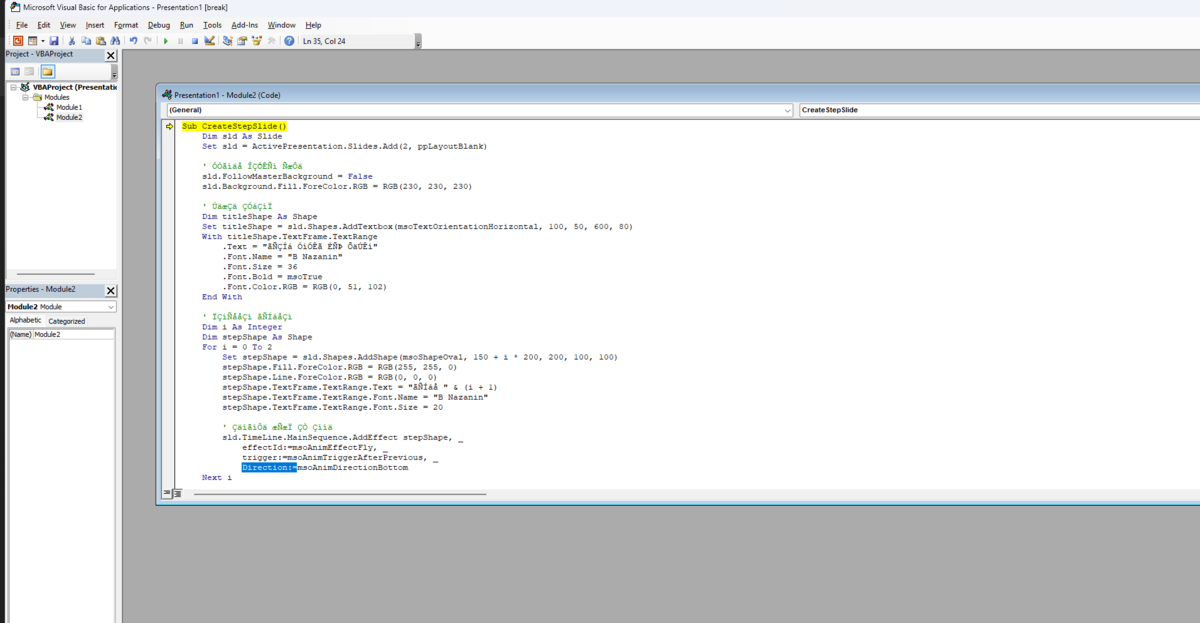The height and width of the screenshot is (623, 1200).
Task: Toggle Folders view in Project panel
Action: [47, 72]
